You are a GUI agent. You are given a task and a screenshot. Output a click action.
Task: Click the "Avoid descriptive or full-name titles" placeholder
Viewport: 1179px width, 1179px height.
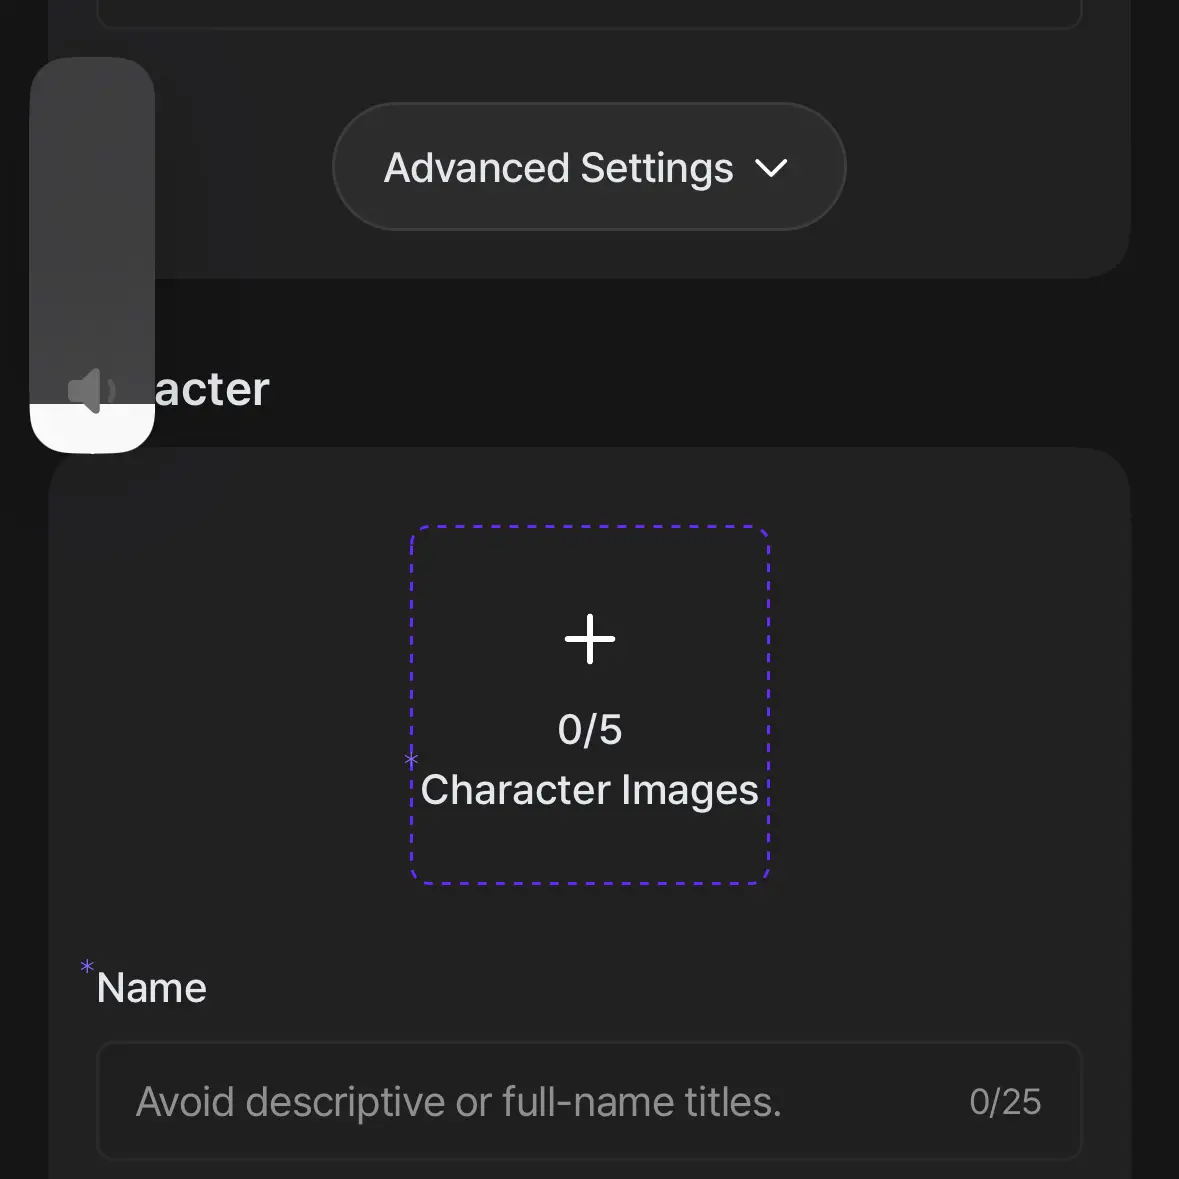tap(459, 1102)
